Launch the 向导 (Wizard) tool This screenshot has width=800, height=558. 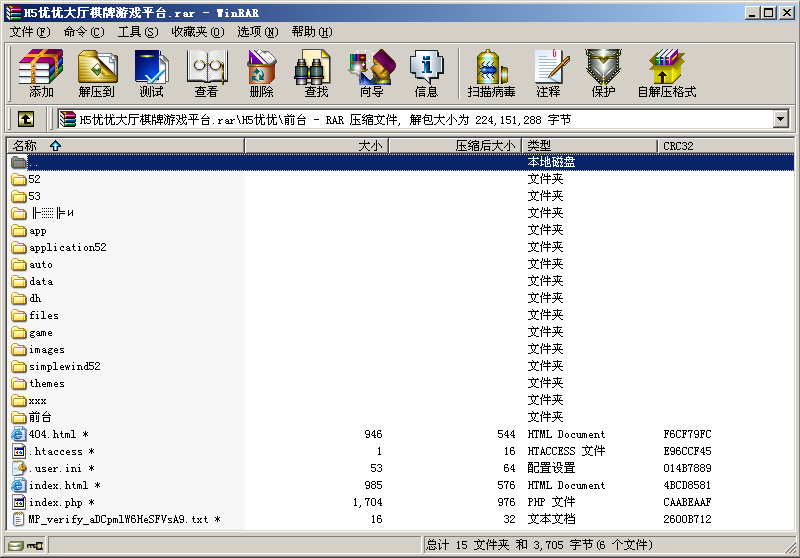[371, 73]
